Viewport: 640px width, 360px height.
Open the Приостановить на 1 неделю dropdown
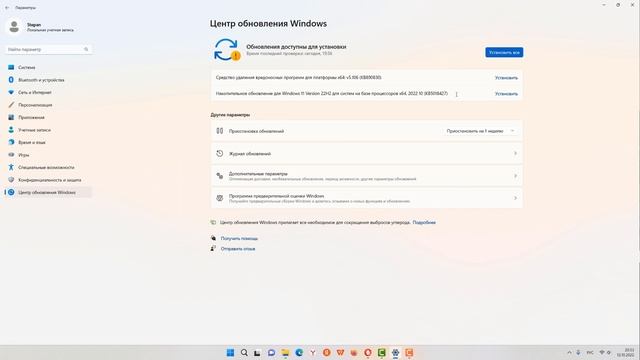point(480,131)
